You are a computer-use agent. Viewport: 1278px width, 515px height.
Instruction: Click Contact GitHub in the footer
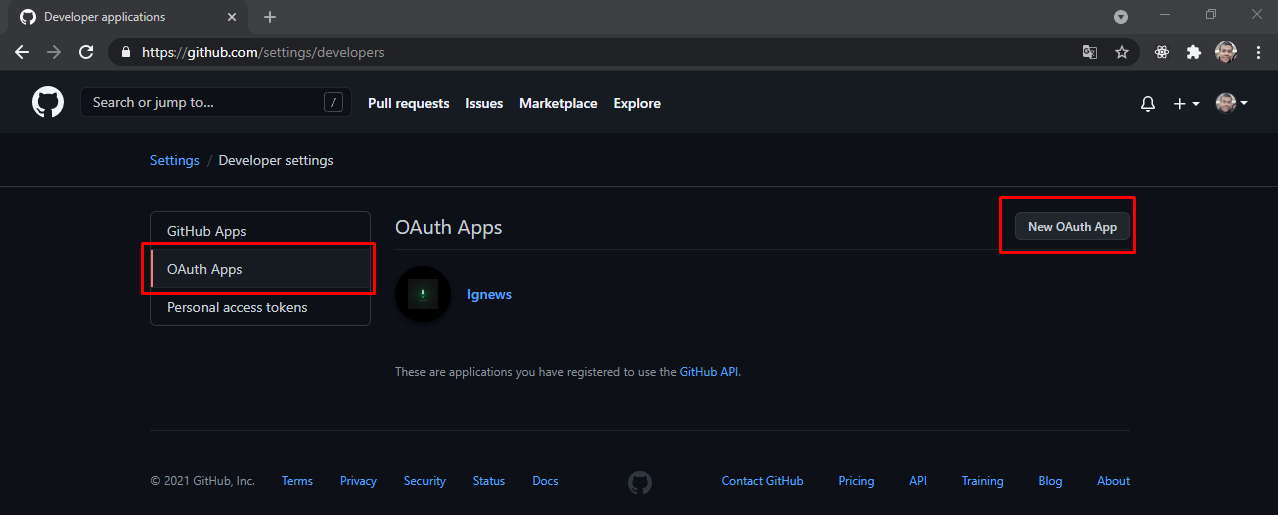[x=762, y=481]
